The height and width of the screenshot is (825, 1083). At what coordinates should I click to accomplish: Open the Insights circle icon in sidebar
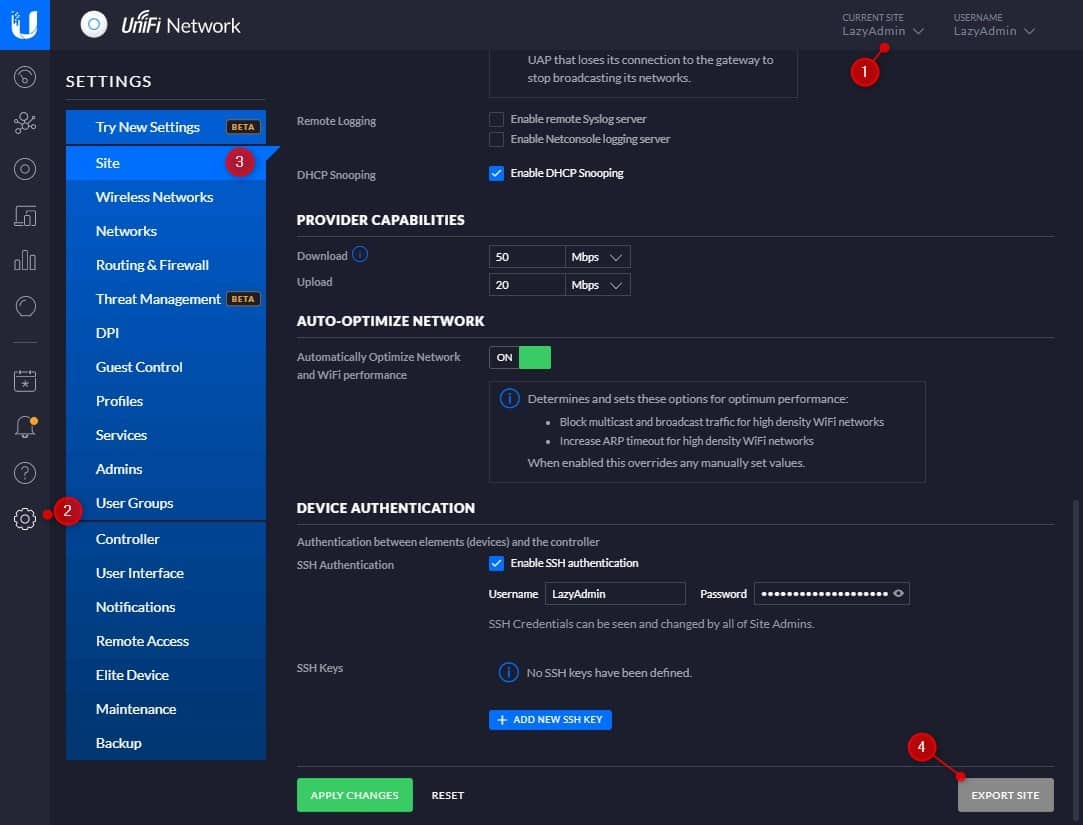click(25, 306)
